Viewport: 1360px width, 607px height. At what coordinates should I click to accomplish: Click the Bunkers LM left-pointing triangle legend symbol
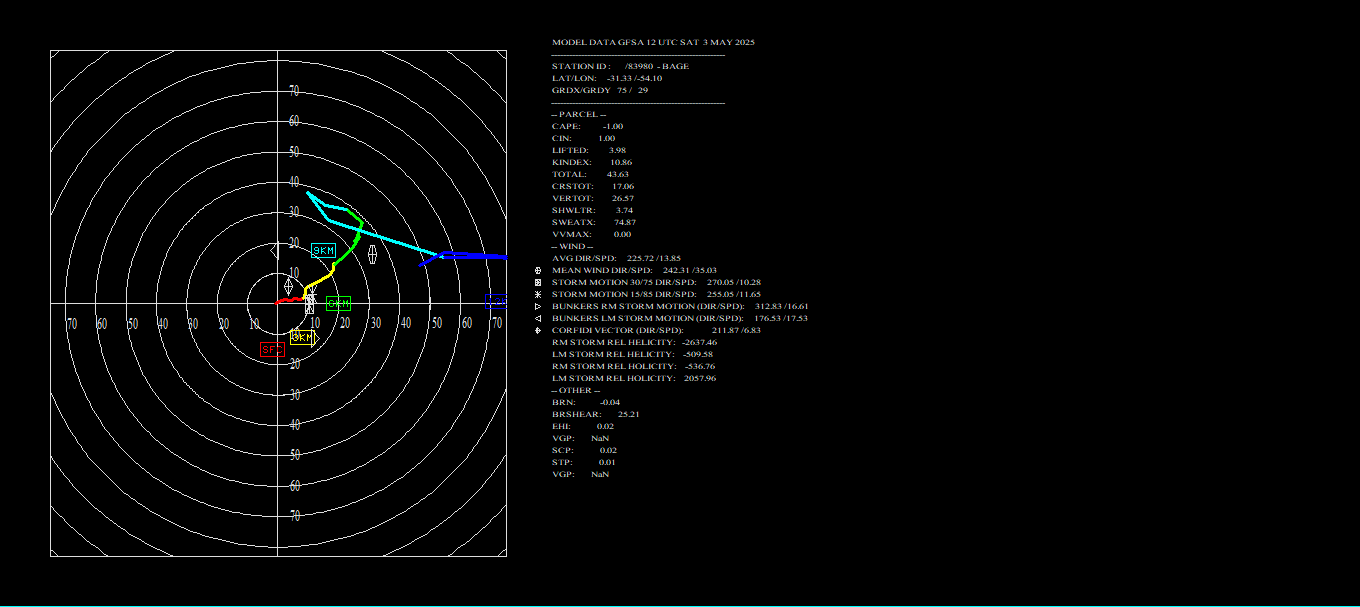pos(539,318)
